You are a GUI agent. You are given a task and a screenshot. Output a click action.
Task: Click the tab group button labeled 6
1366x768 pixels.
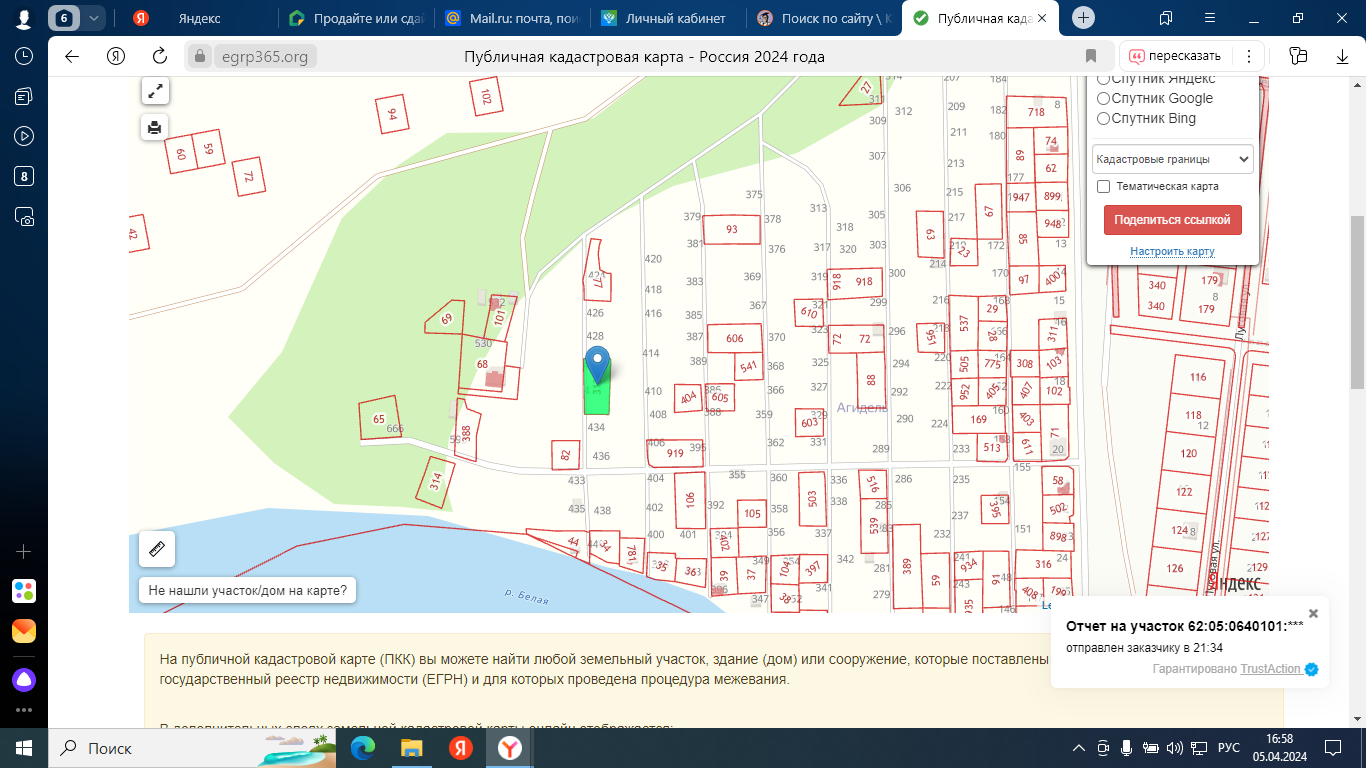(65, 18)
